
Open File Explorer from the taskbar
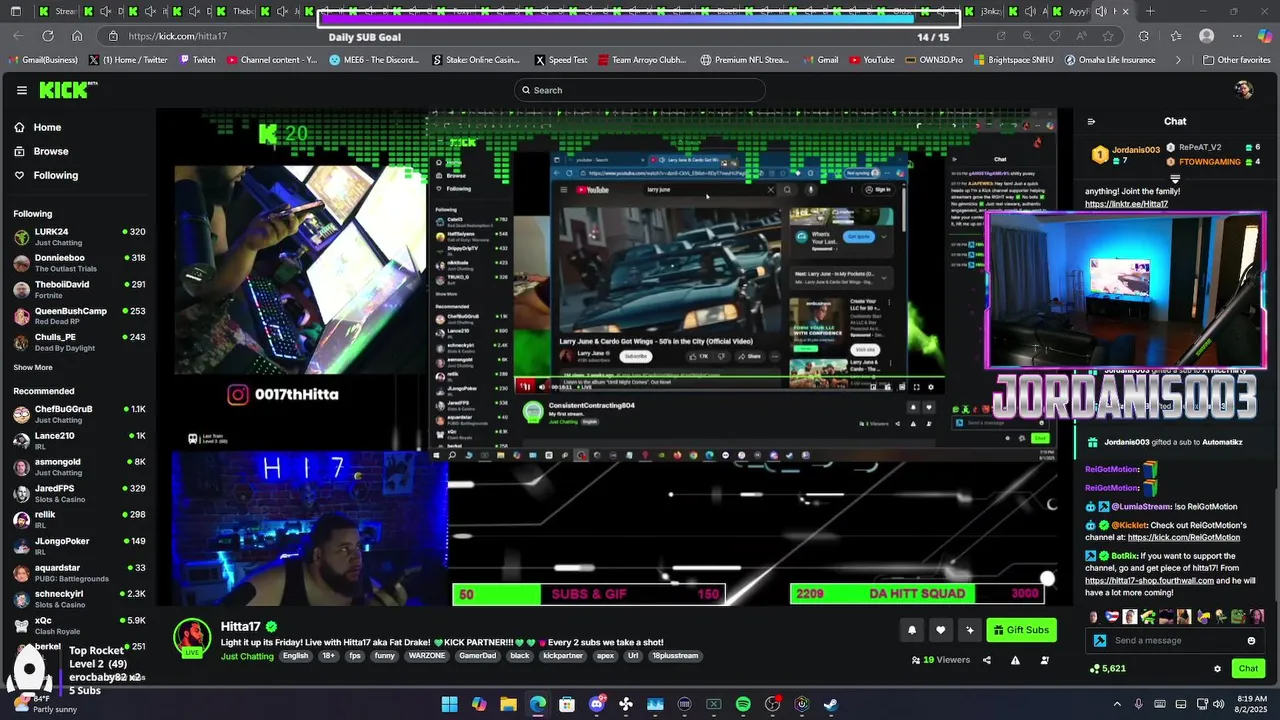click(x=509, y=704)
